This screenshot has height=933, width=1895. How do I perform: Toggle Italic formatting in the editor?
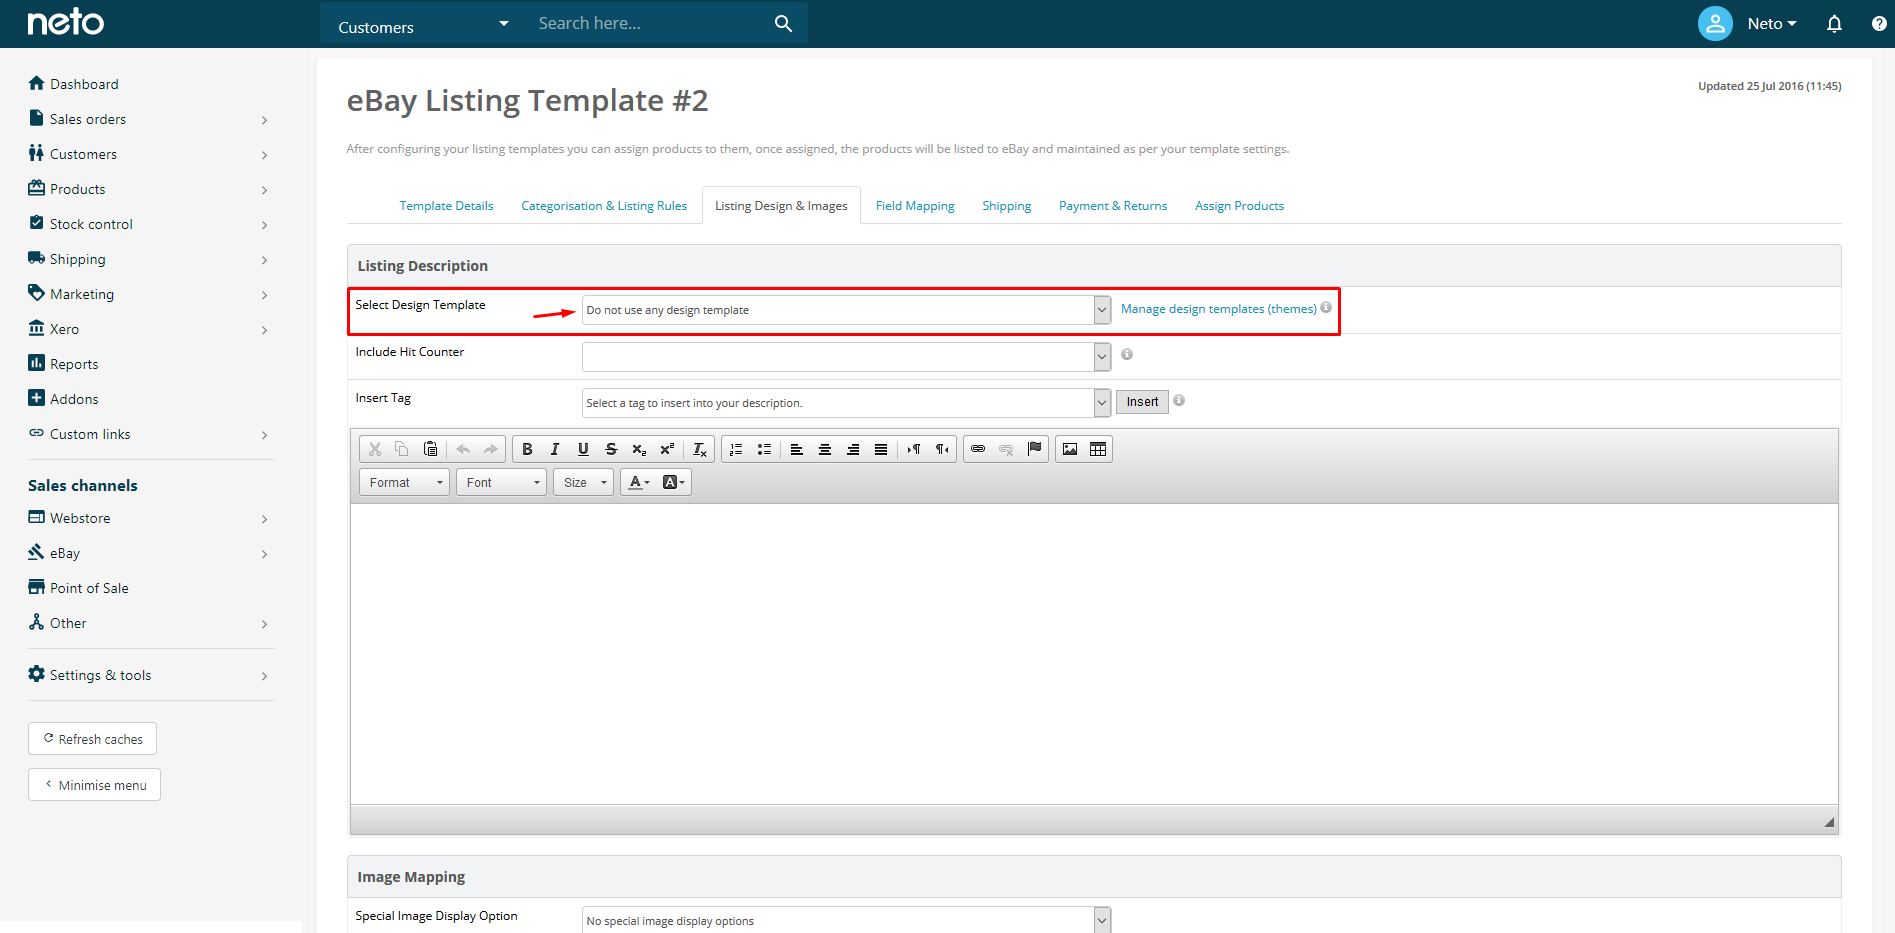tap(555, 449)
